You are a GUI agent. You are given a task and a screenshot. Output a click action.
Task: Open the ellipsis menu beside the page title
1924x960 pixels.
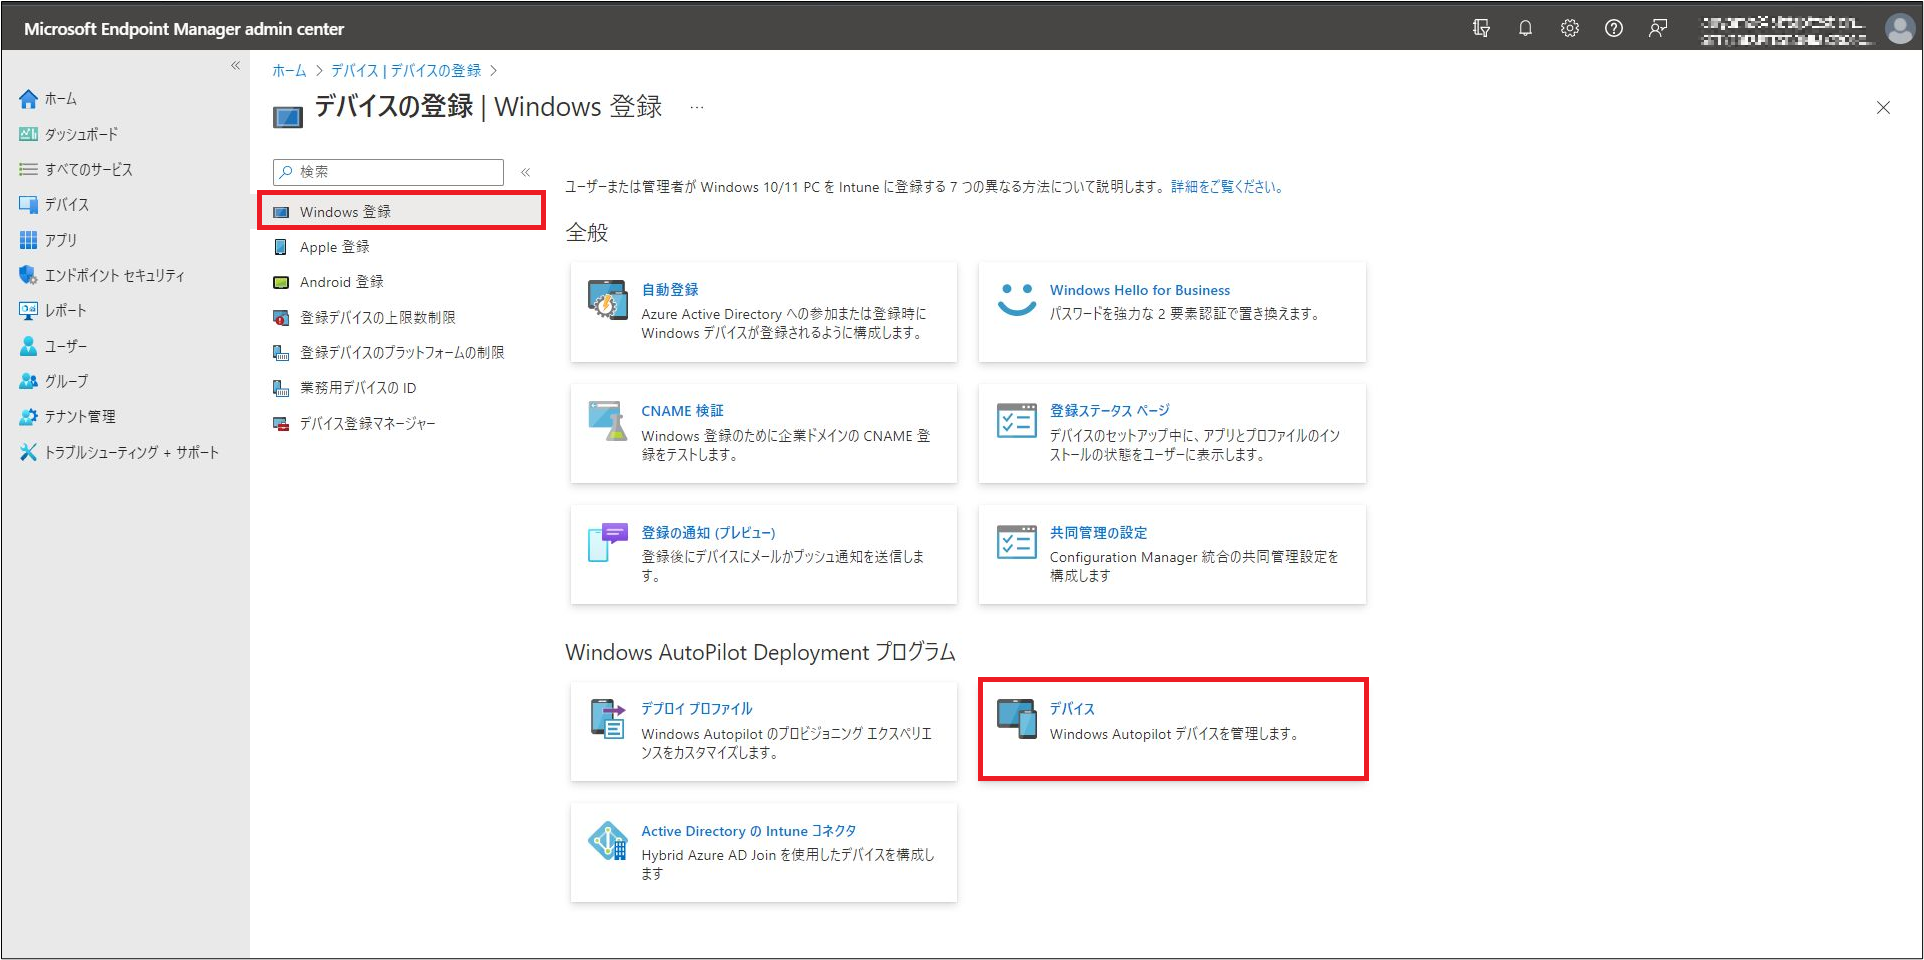[x=697, y=107]
